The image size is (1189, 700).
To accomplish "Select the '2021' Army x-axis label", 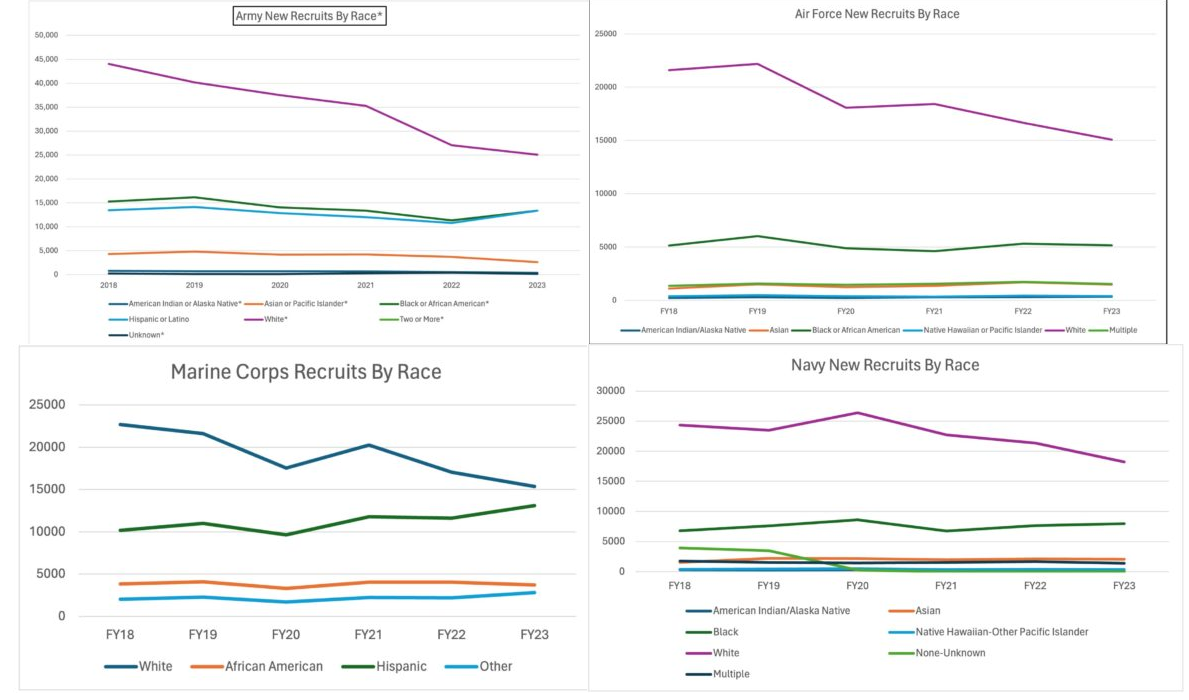I will [365, 285].
